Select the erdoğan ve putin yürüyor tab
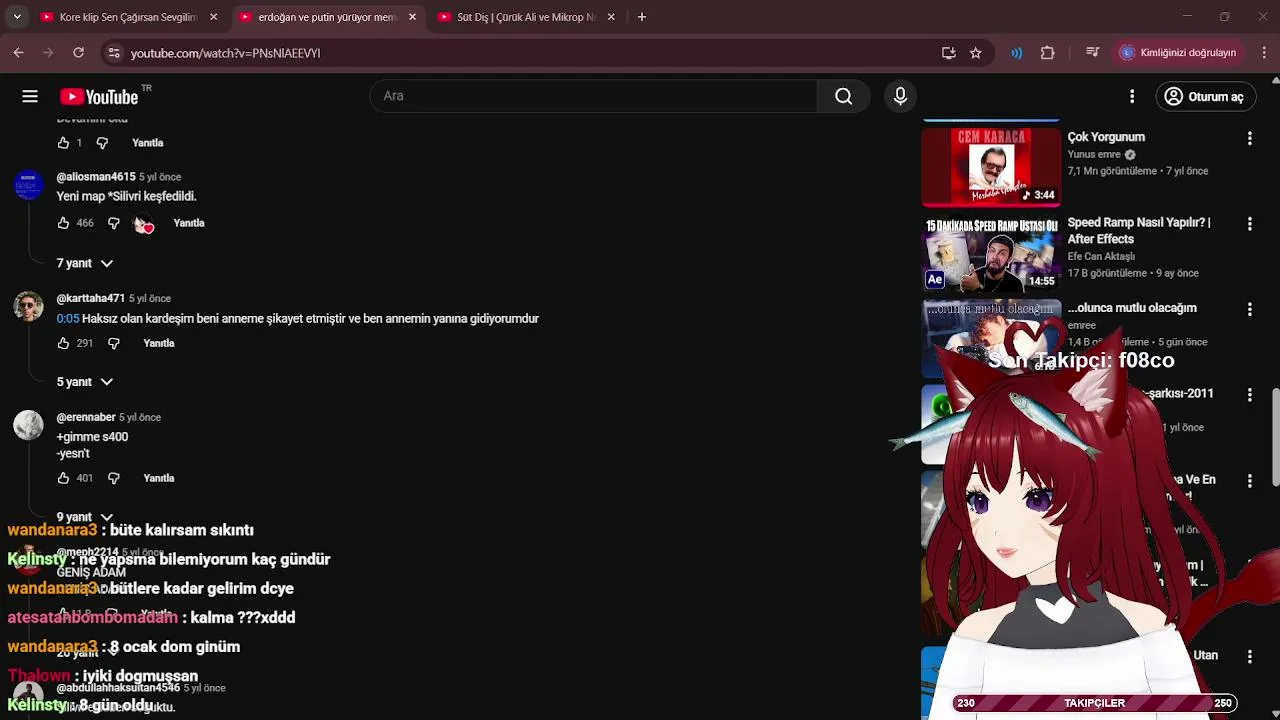 [x=328, y=17]
